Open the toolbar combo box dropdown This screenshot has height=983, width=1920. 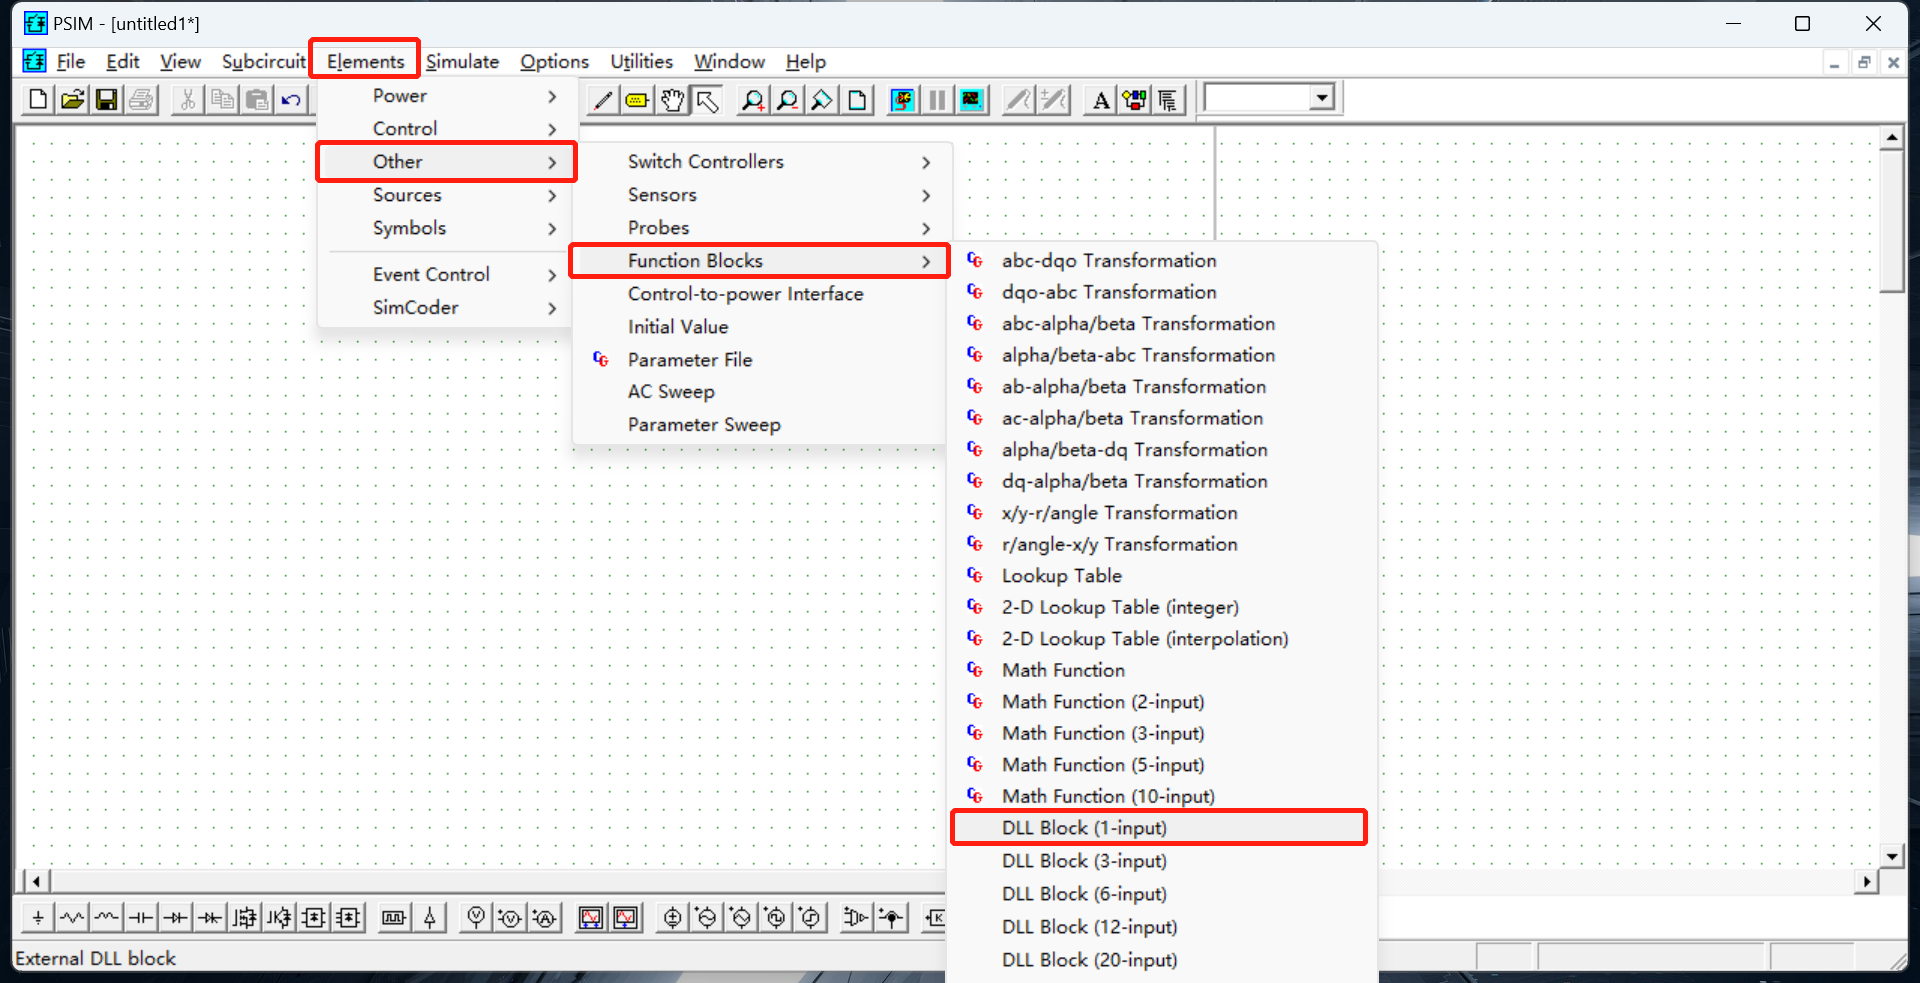click(x=1322, y=98)
